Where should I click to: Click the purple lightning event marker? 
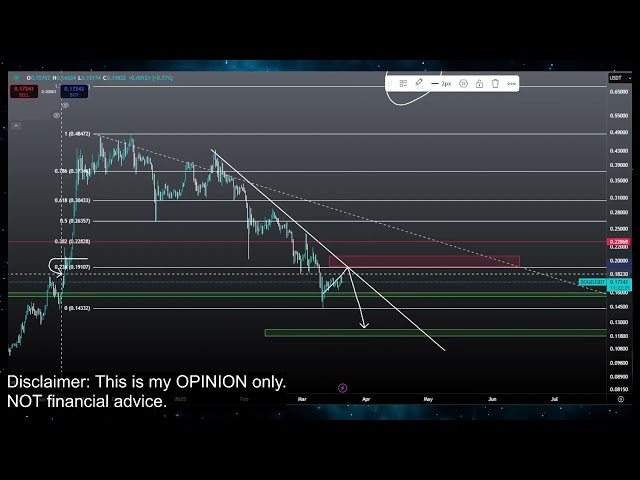pyautogui.click(x=342, y=387)
